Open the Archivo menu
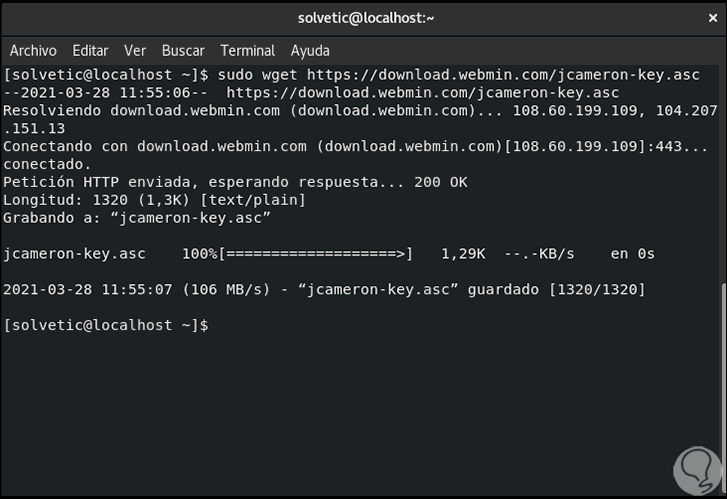The width and height of the screenshot is (727, 499). (33, 50)
